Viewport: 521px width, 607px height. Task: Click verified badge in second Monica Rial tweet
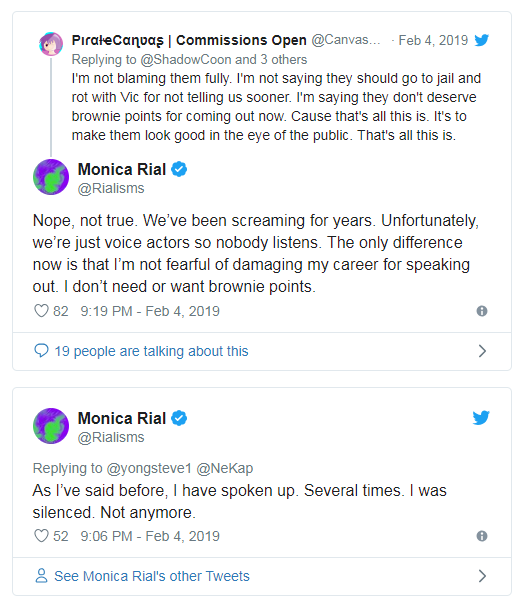tap(179, 418)
